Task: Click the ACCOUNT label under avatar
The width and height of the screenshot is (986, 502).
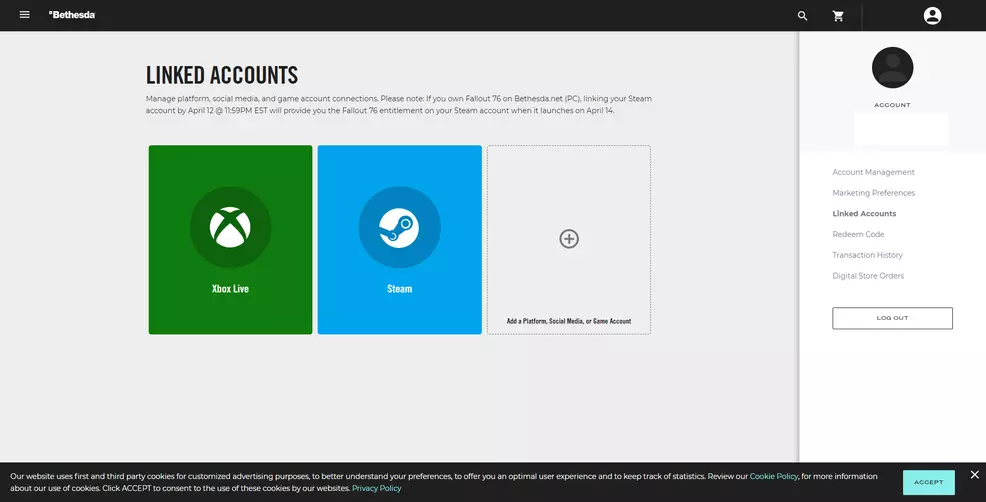Action: tap(892, 105)
